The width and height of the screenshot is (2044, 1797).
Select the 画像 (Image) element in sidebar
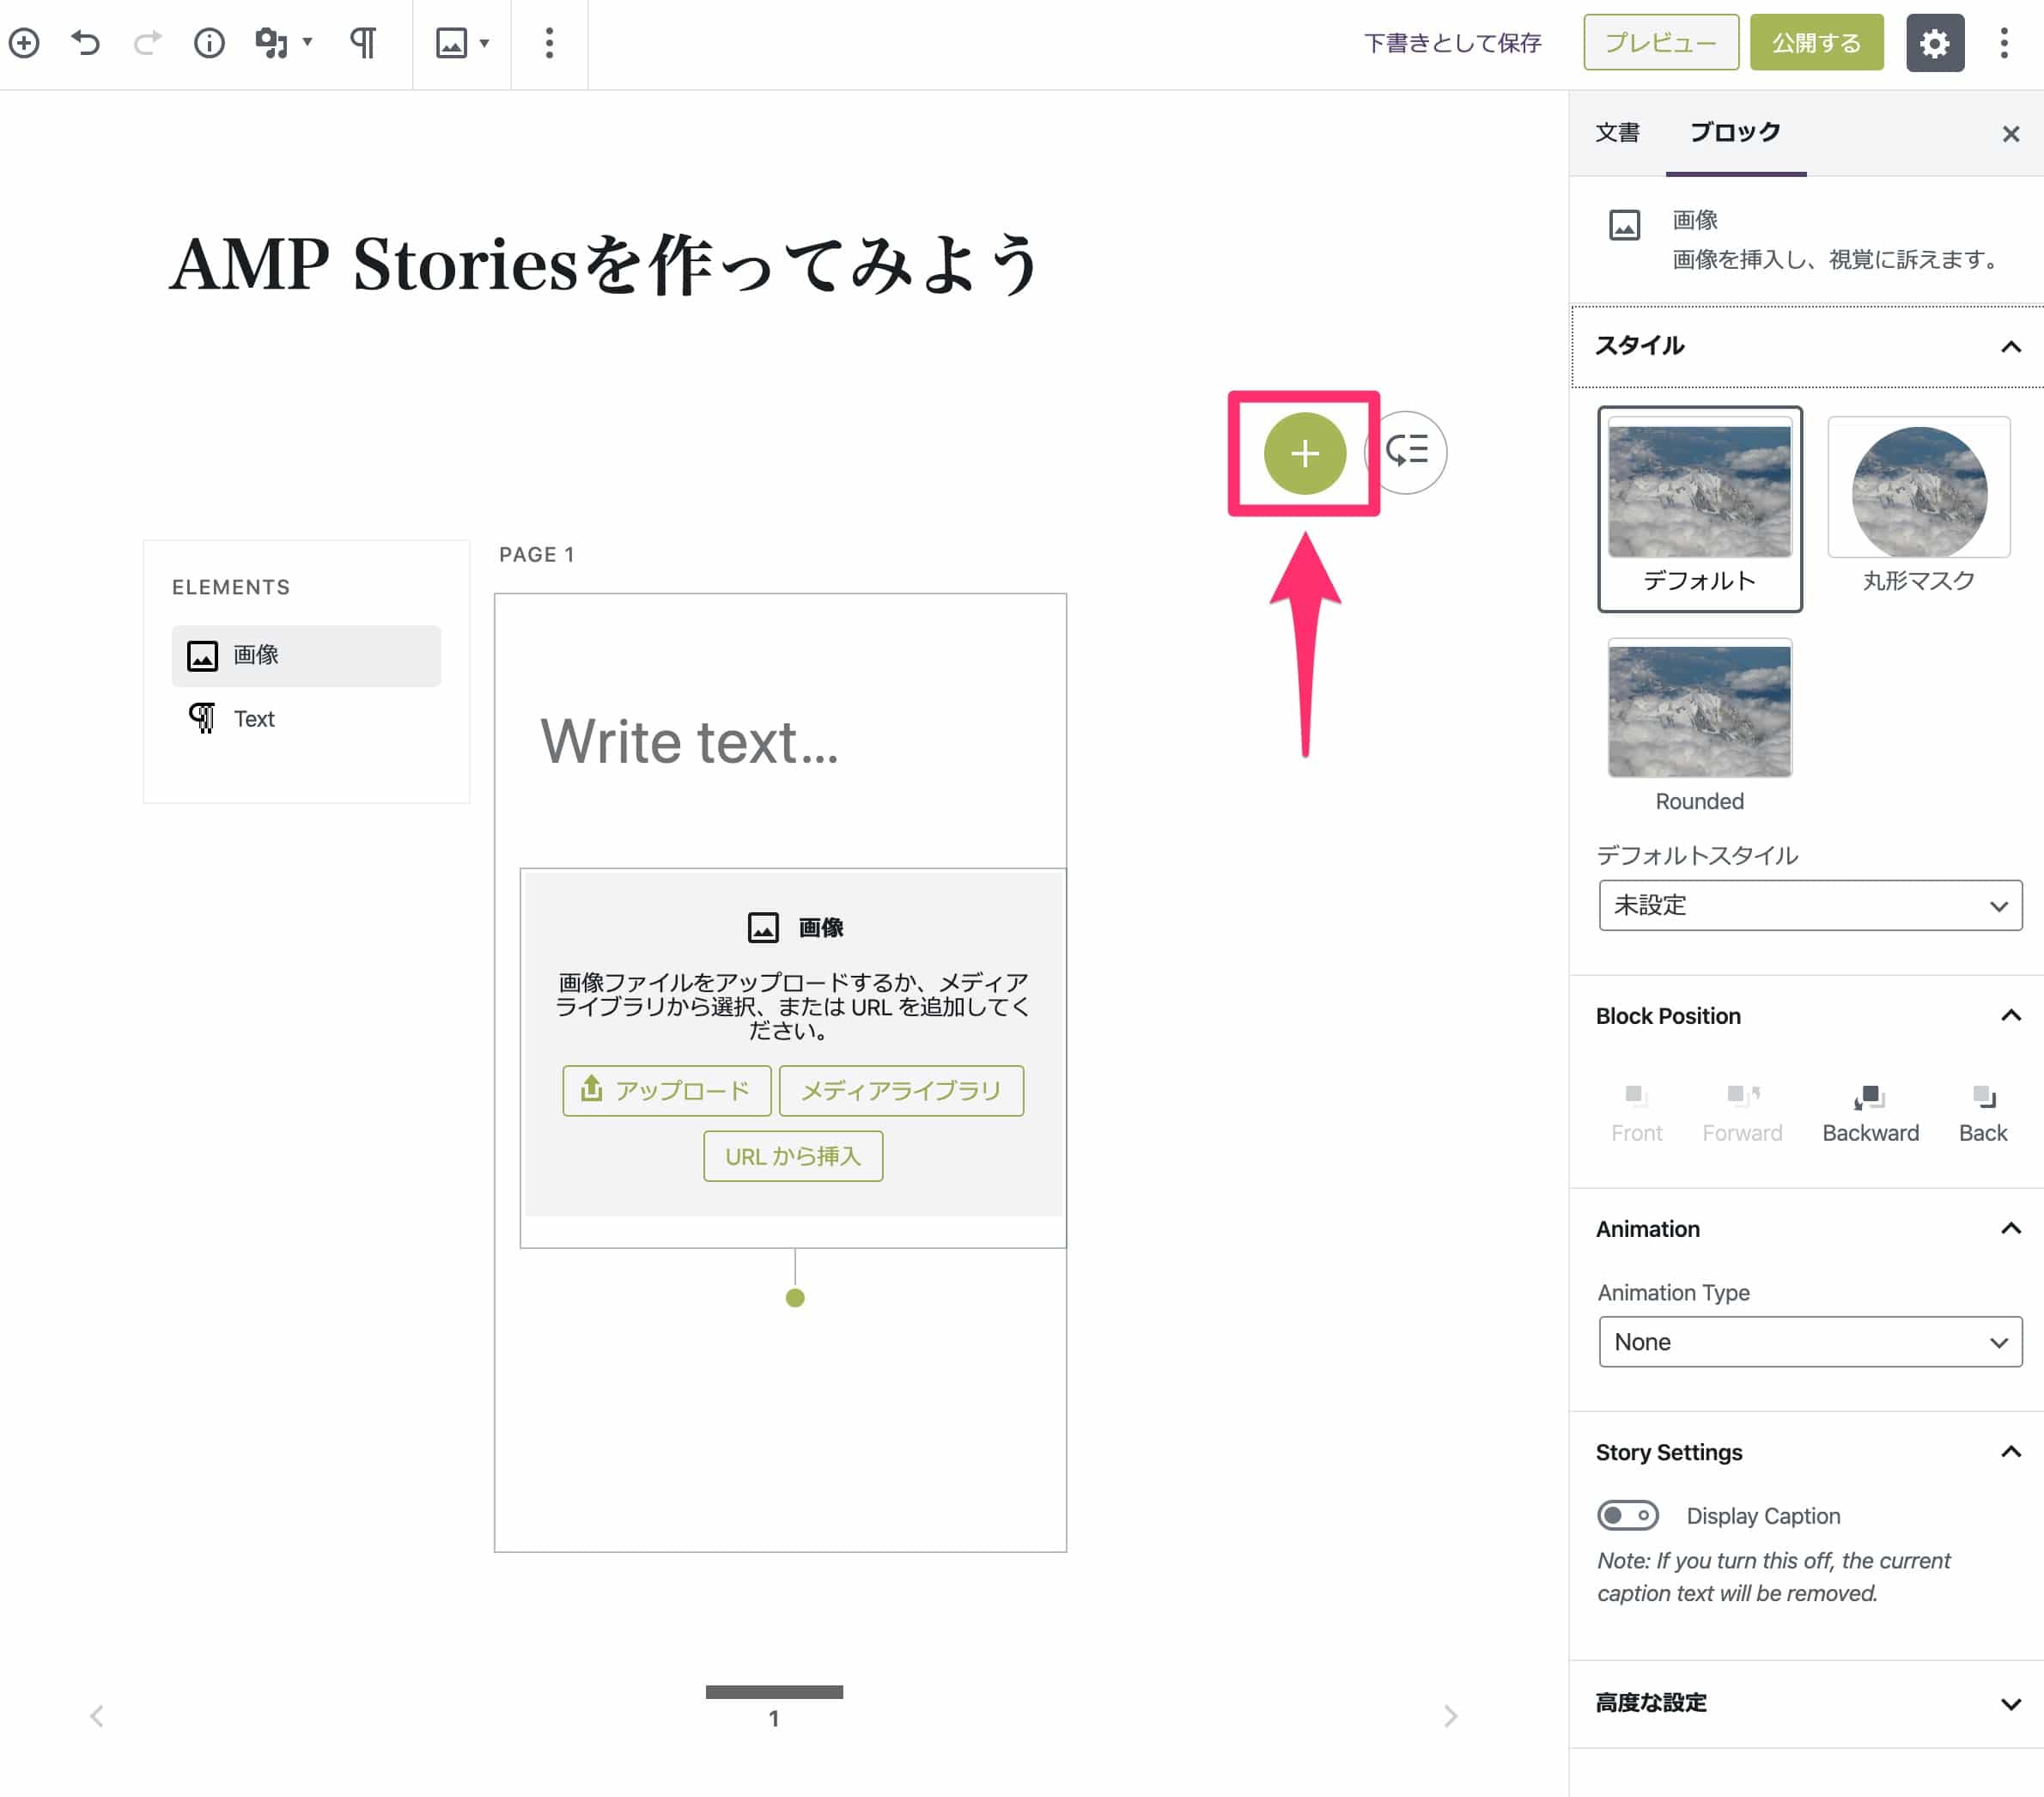pyautogui.click(x=304, y=655)
